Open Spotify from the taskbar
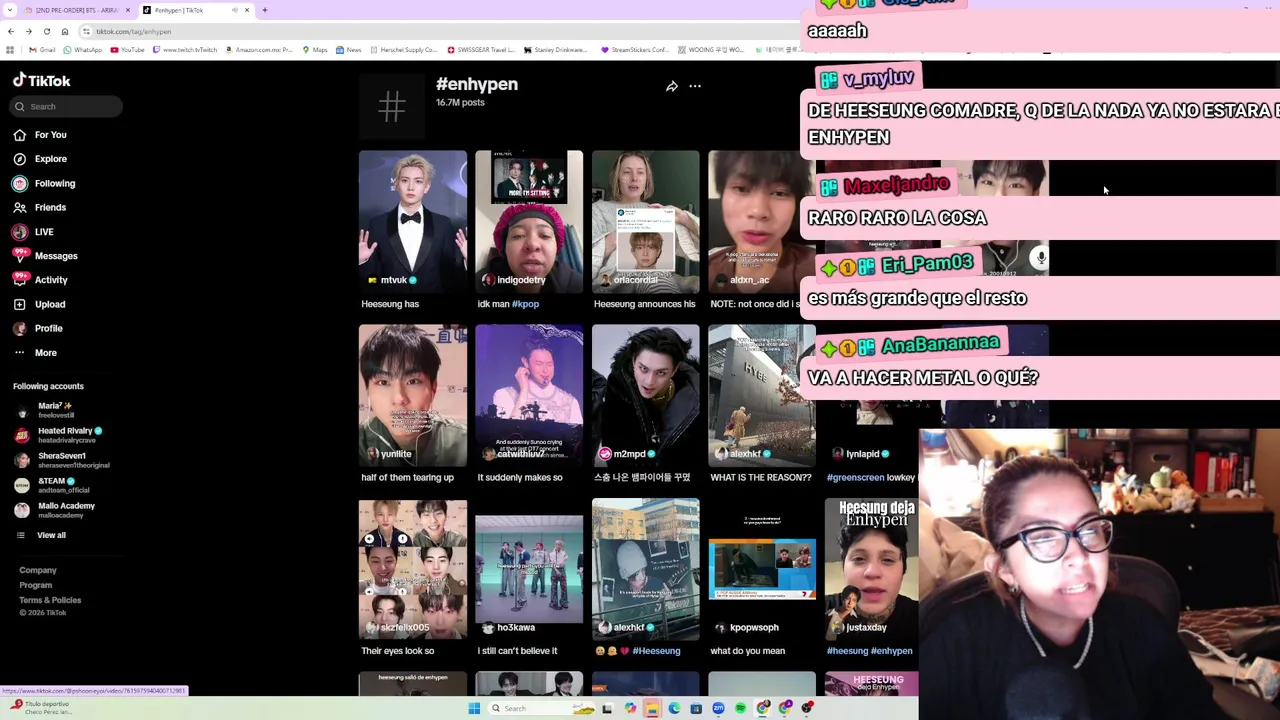This screenshot has width=1280, height=720. point(740,708)
